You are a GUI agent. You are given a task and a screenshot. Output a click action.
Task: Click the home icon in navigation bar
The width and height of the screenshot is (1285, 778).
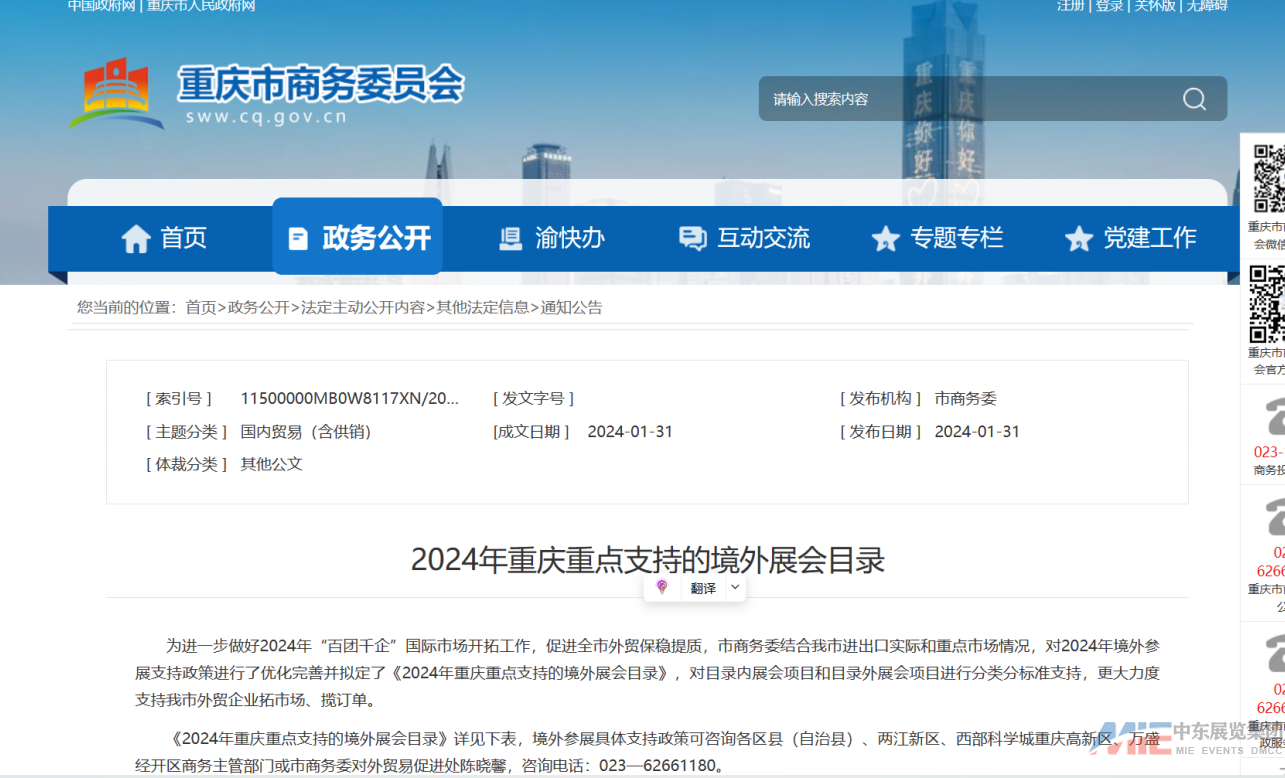[136, 239]
